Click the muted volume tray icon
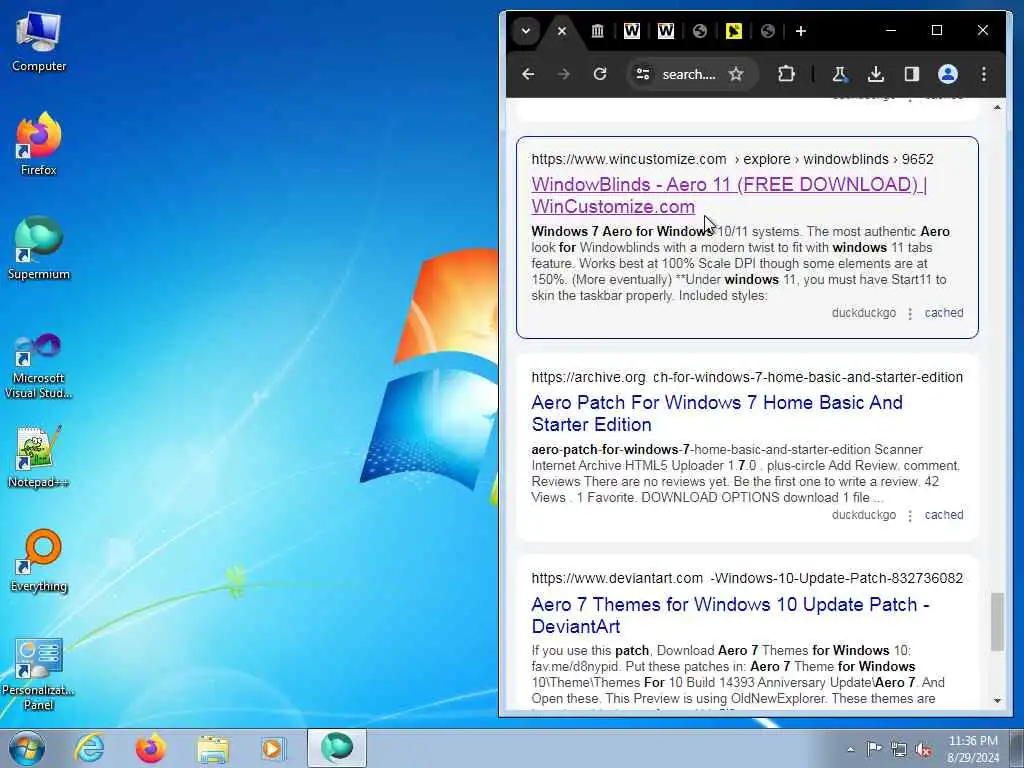 pyautogui.click(x=923, y=749)
